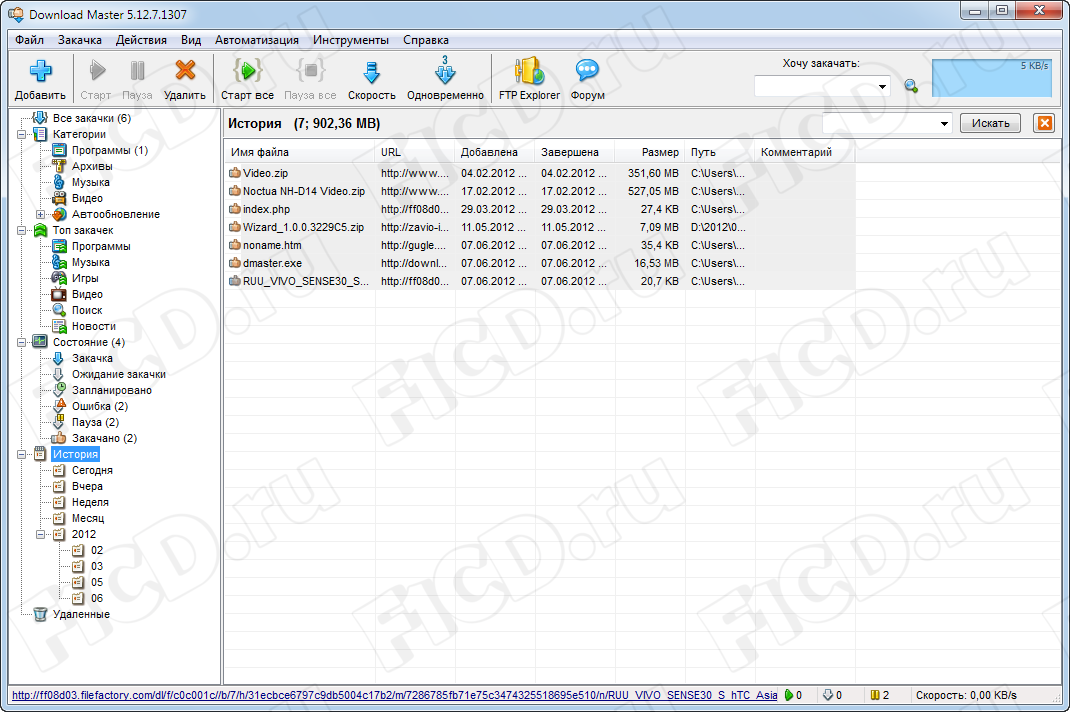Select Ожидание закачки state
1070x712 pixels.
[x=119, y=374]
